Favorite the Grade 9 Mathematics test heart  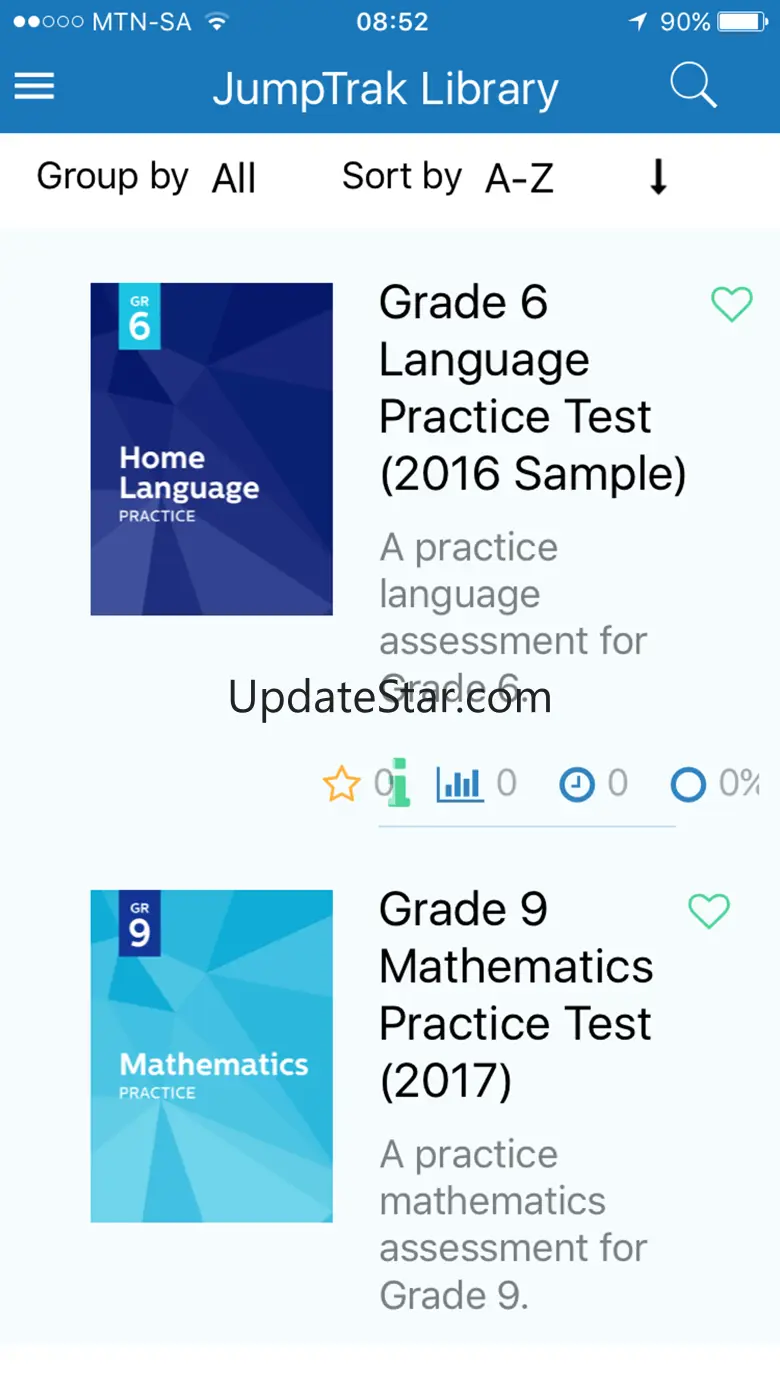pyautogui.click(x=709, y=911)
